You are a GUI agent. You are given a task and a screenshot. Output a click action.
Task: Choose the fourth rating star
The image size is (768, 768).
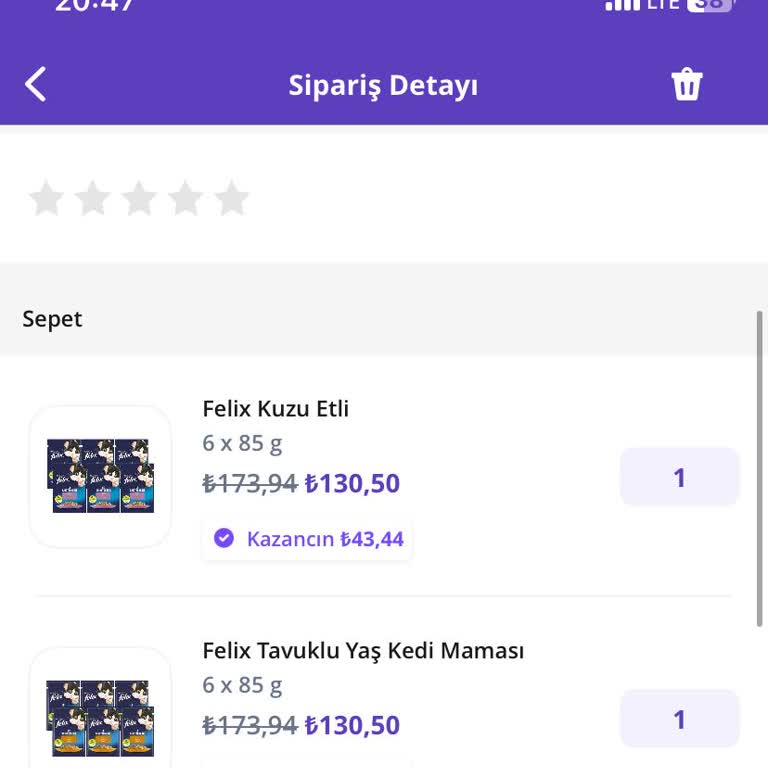click(x=185, y=199)
